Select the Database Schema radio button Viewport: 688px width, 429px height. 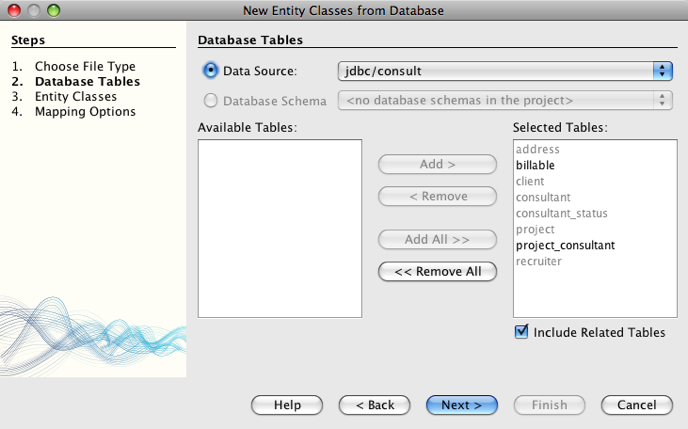(210, 100)
